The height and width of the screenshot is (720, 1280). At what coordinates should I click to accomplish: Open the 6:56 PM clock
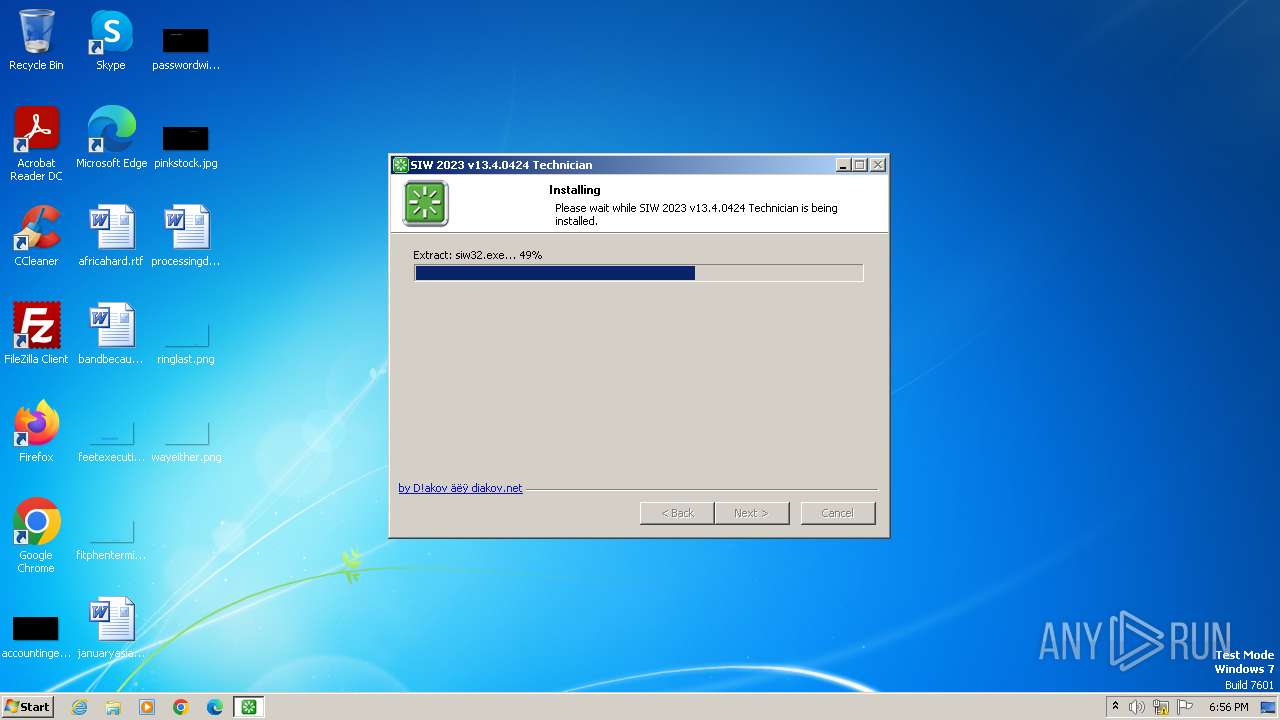tap(1228, 707)
